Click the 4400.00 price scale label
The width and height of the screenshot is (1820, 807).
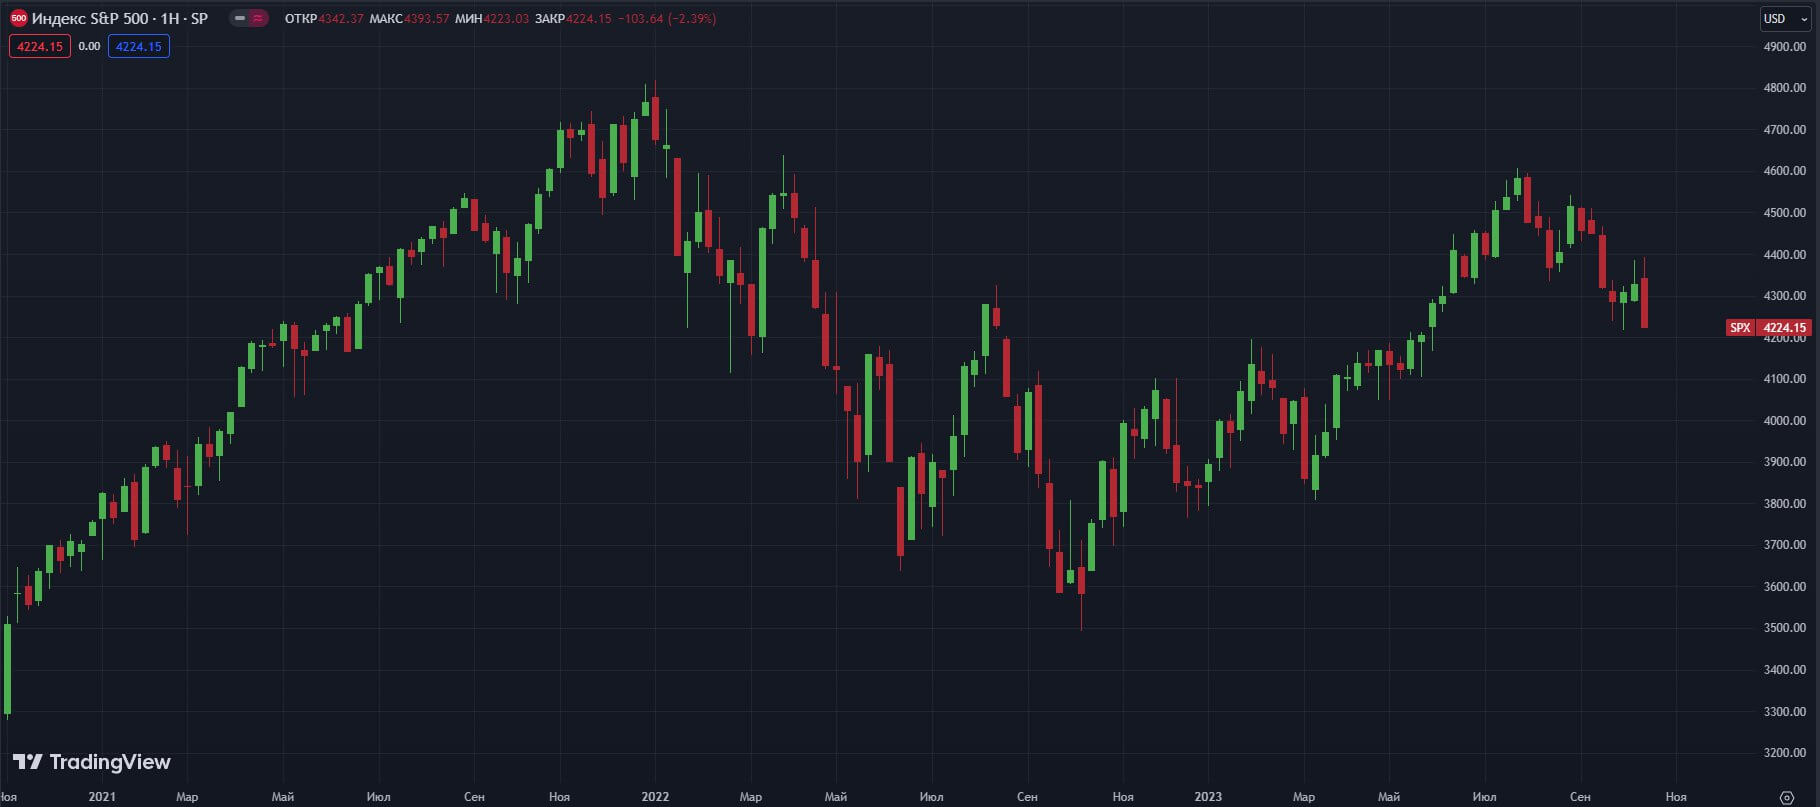[1785, 254]
